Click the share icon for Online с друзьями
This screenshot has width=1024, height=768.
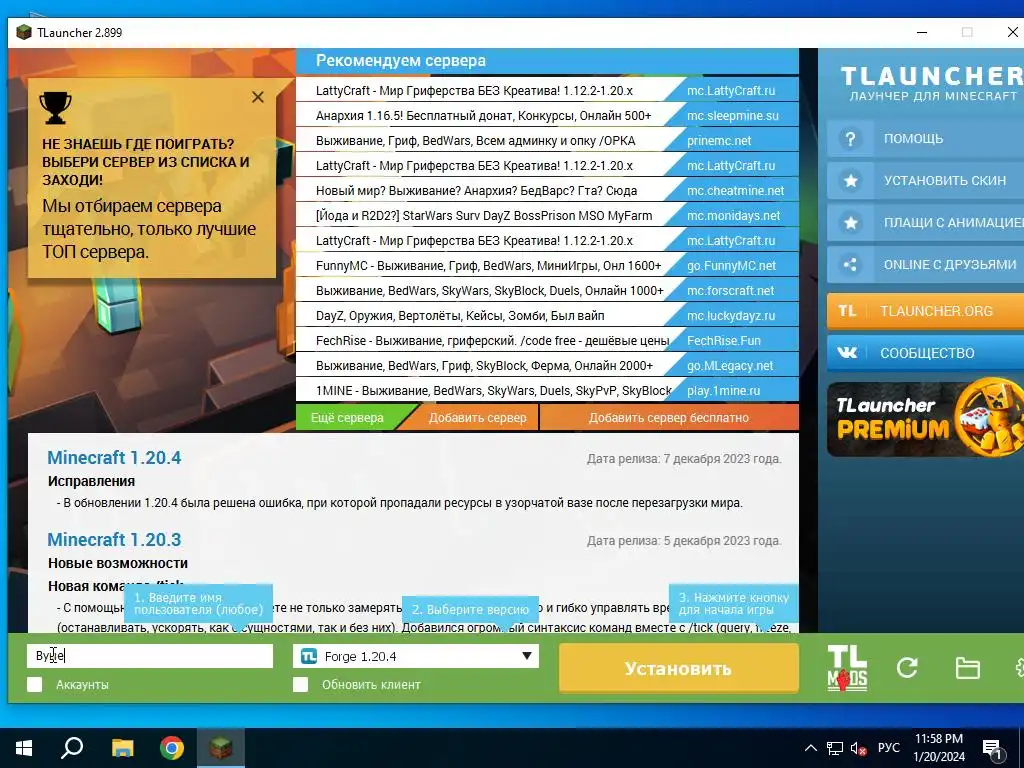click(850, 264)
